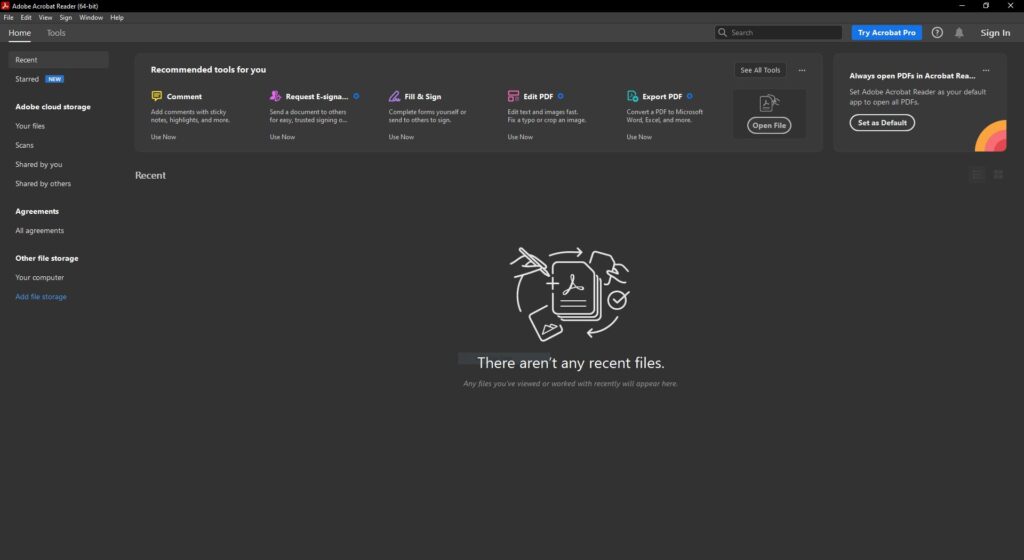
Task: Click the Export PDF icon
Action: coord(632,96)
